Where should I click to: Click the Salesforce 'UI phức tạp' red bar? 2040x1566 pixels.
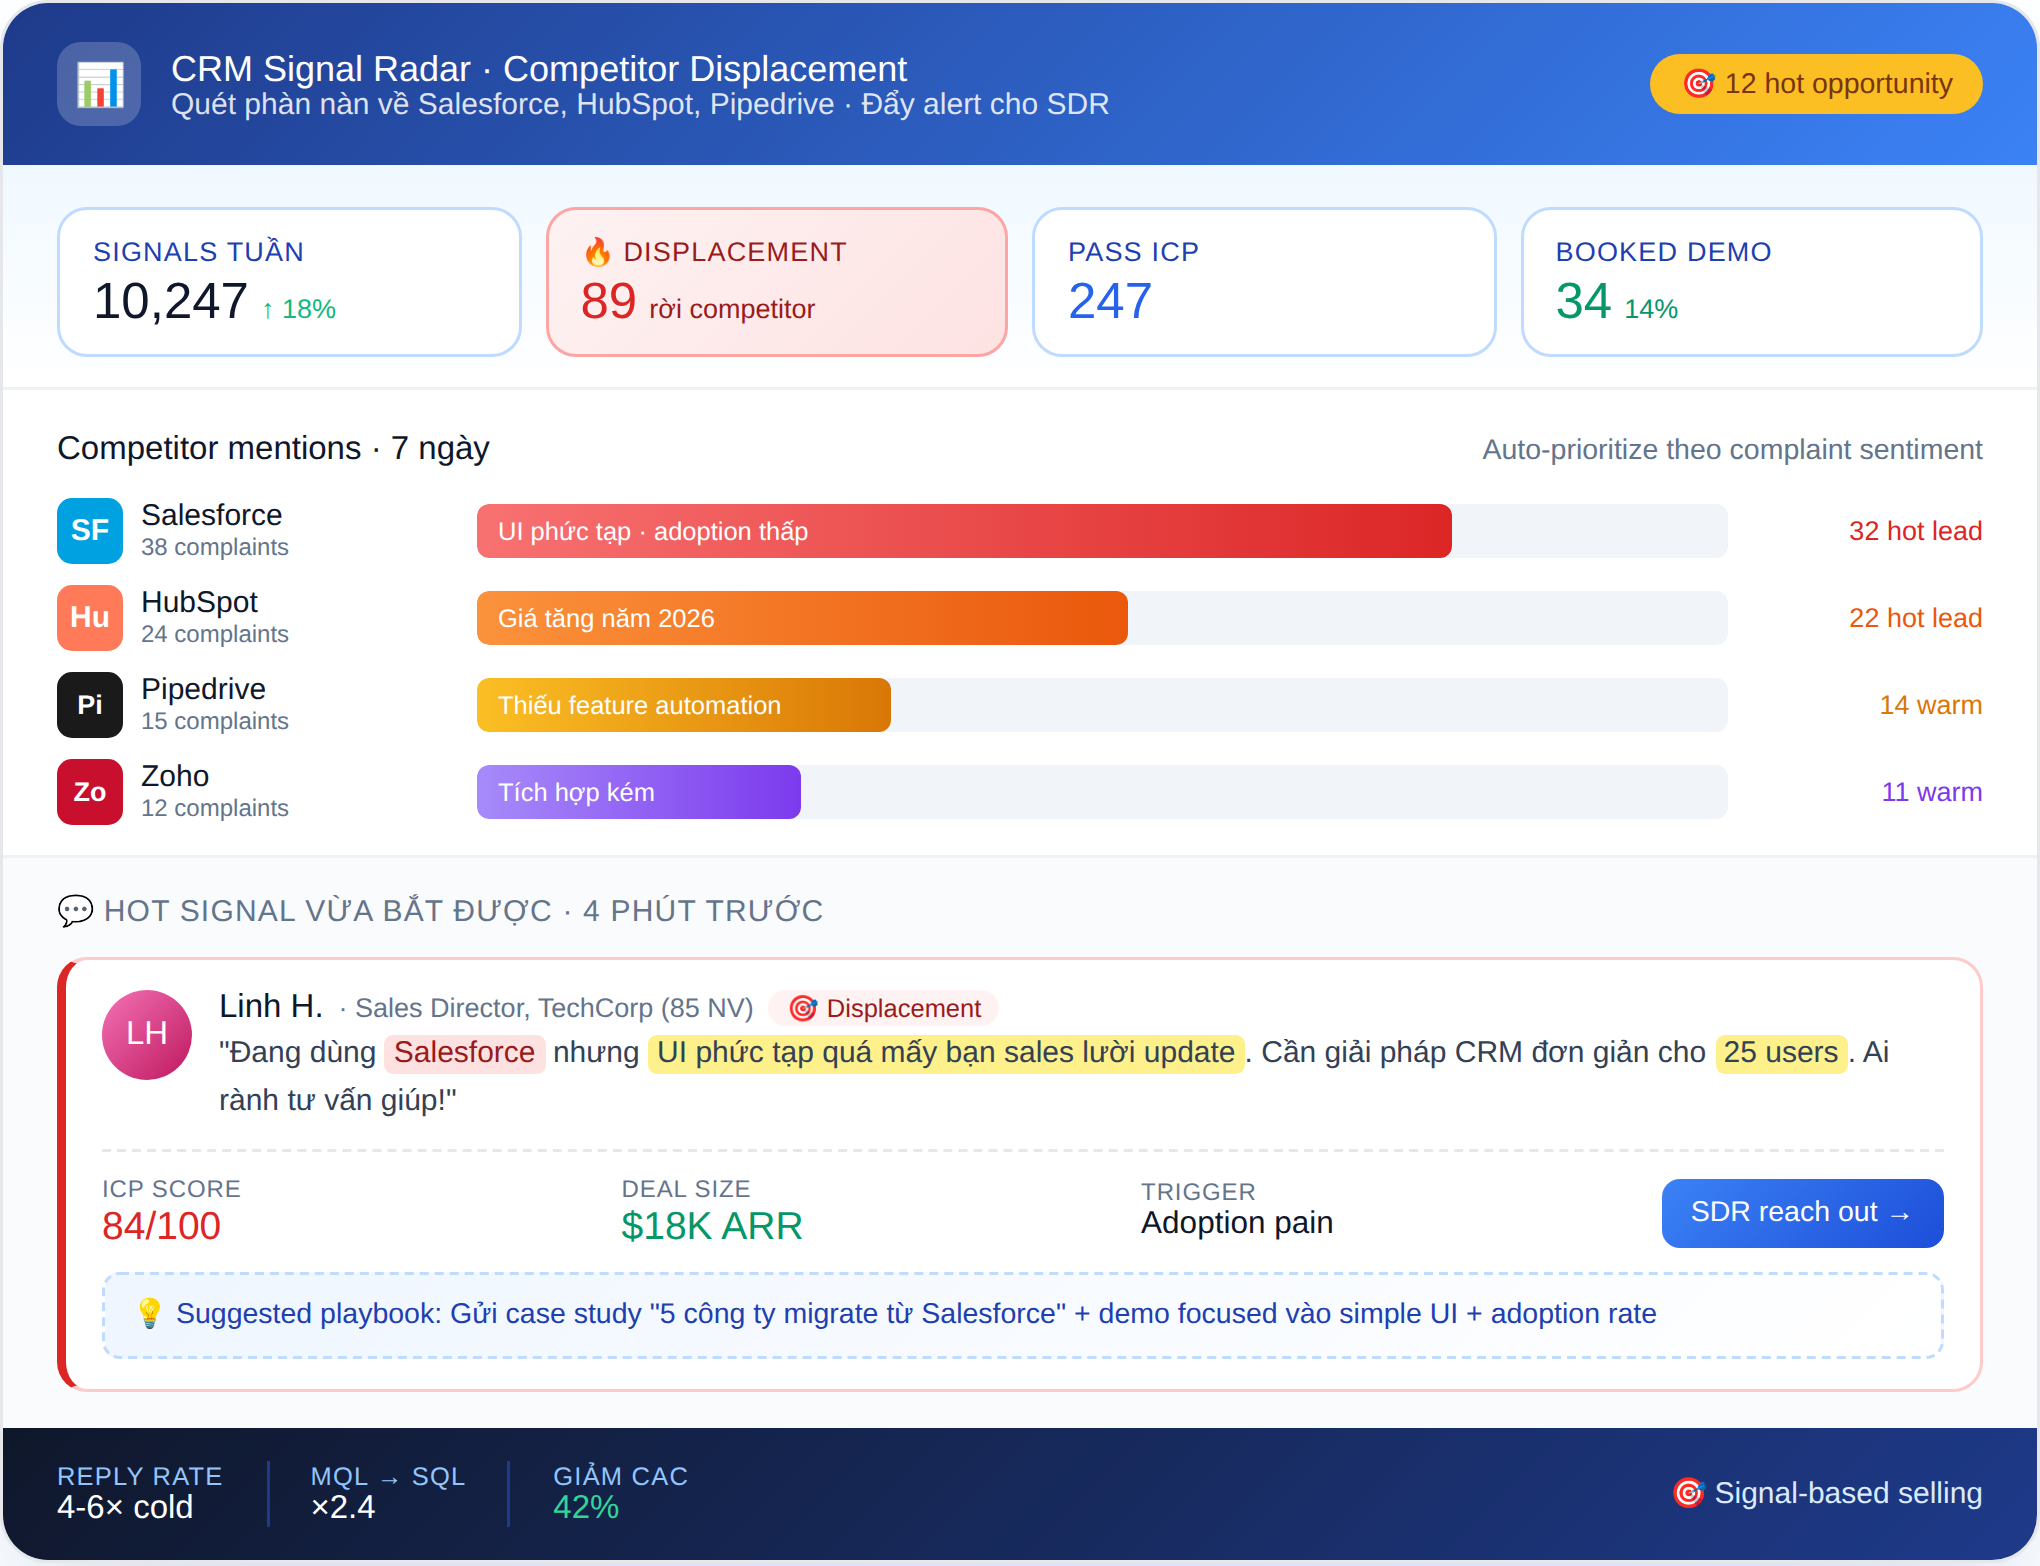964,531
